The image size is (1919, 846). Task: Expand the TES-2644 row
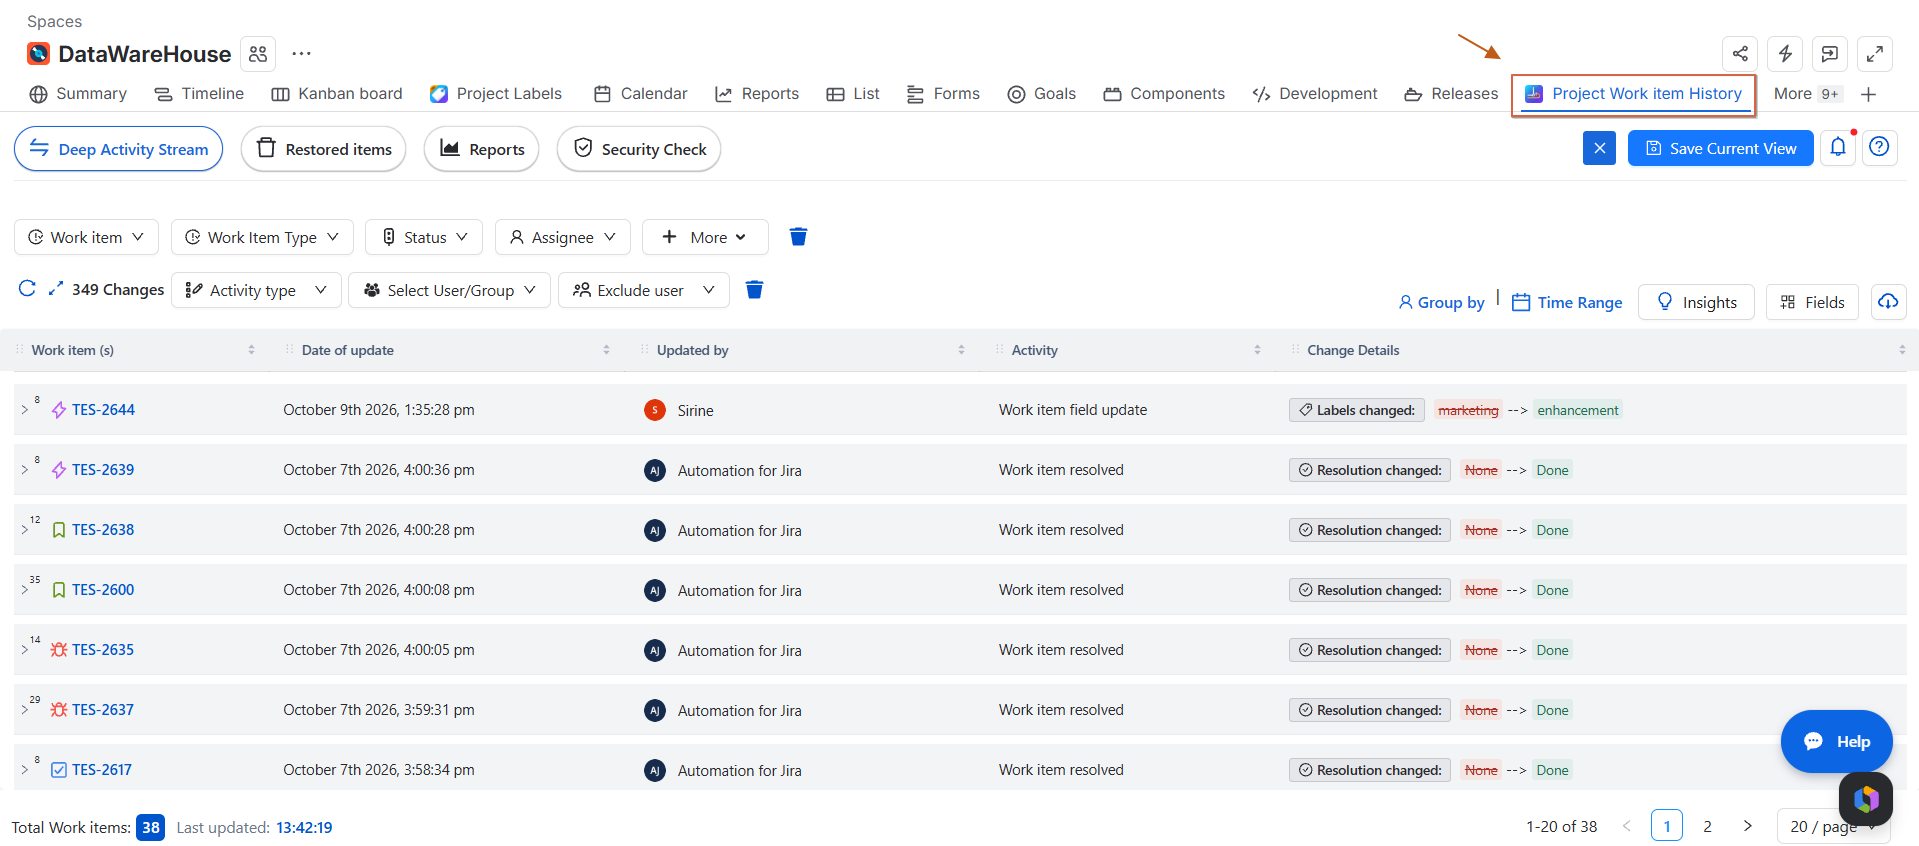pyautogui.click(x=25, y=410)
